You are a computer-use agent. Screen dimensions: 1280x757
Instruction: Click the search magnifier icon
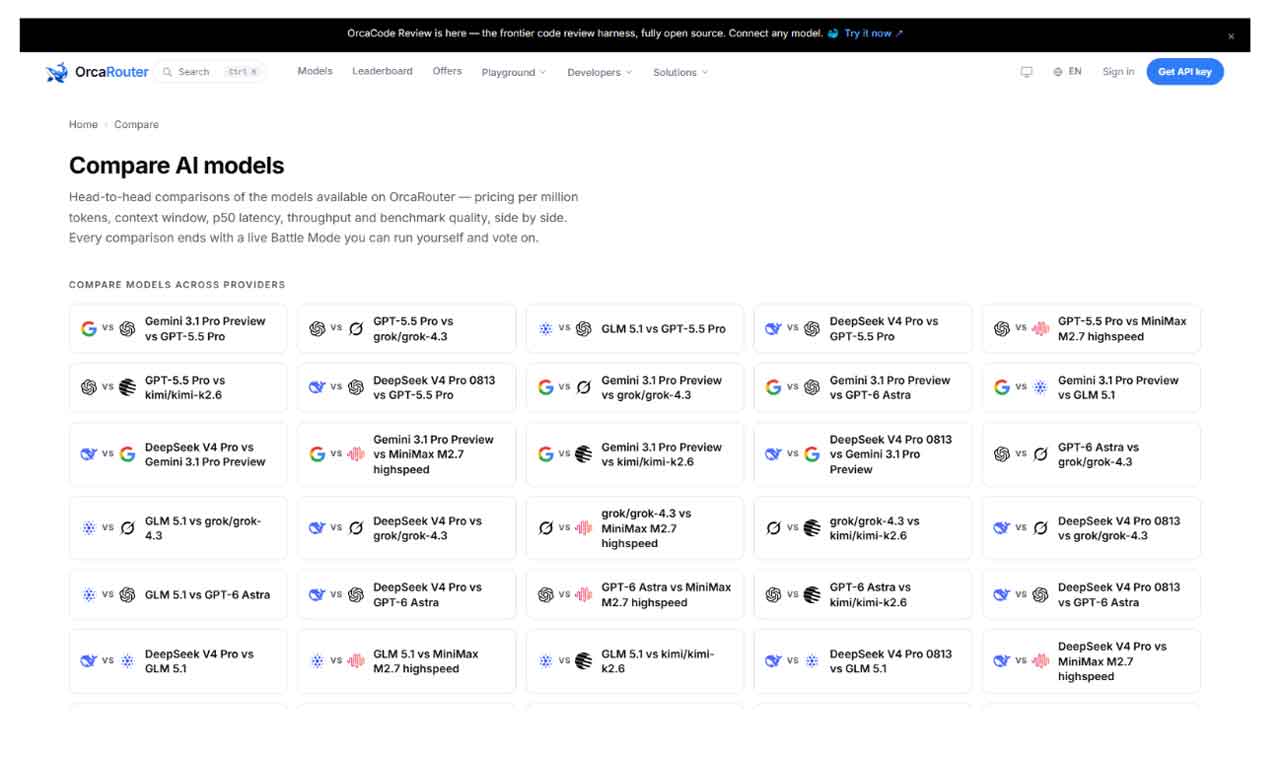[x=168, y=72]
